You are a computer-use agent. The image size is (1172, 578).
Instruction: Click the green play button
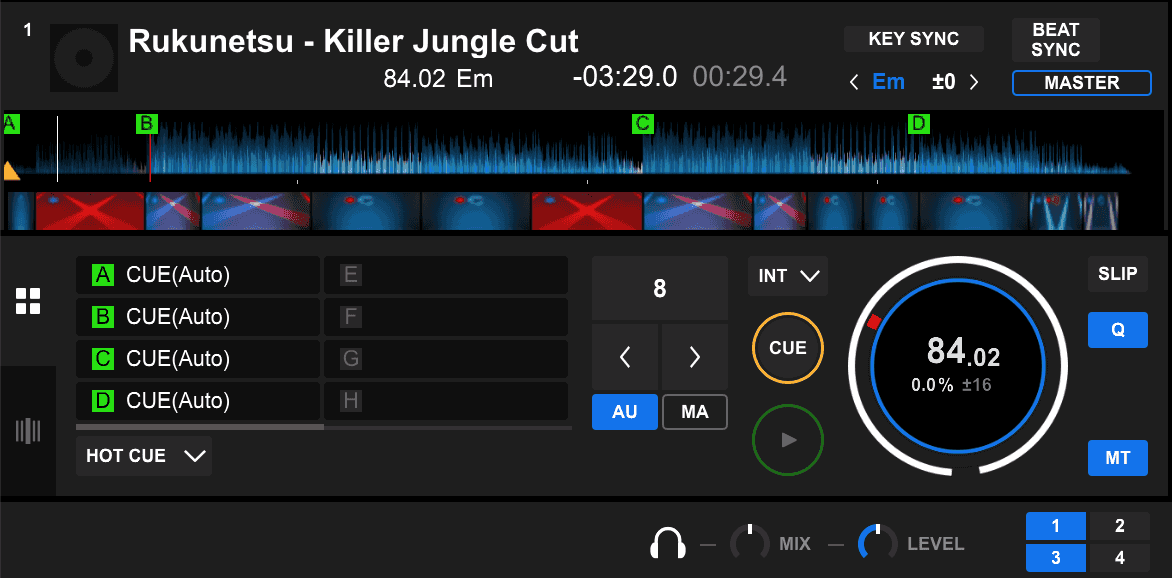point(788,439)
